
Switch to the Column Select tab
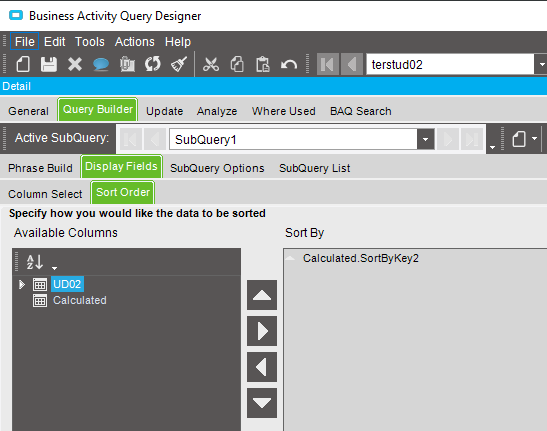tap(45, 194)
